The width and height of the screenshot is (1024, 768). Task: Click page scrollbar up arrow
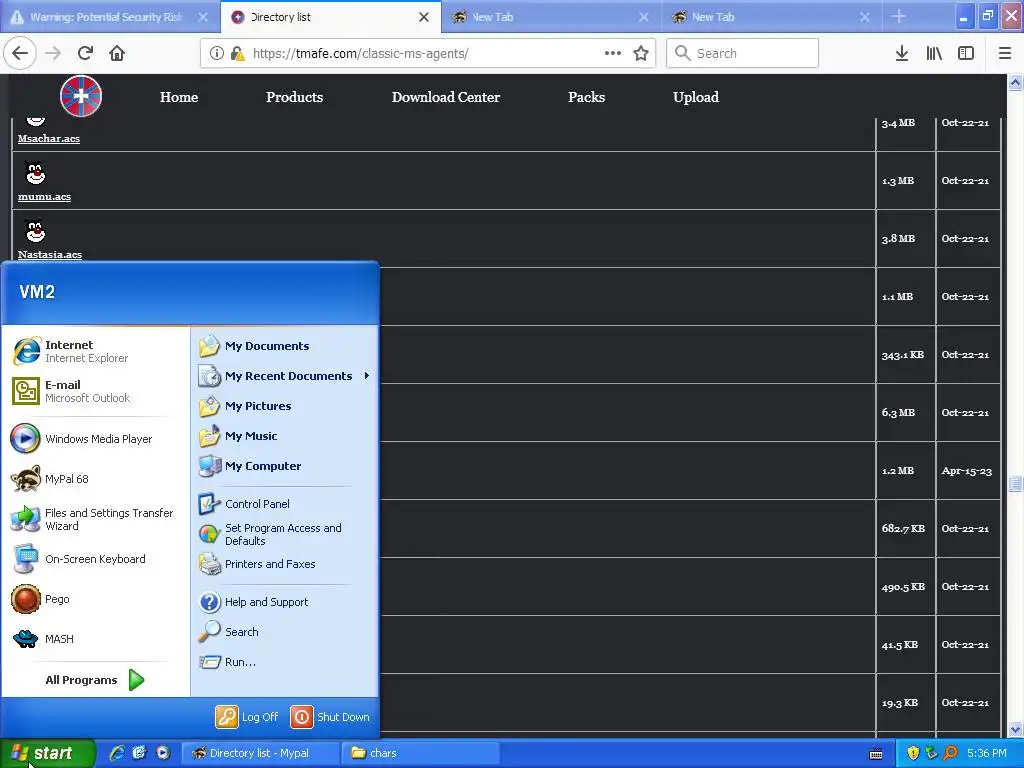[x=1016, y=82]
